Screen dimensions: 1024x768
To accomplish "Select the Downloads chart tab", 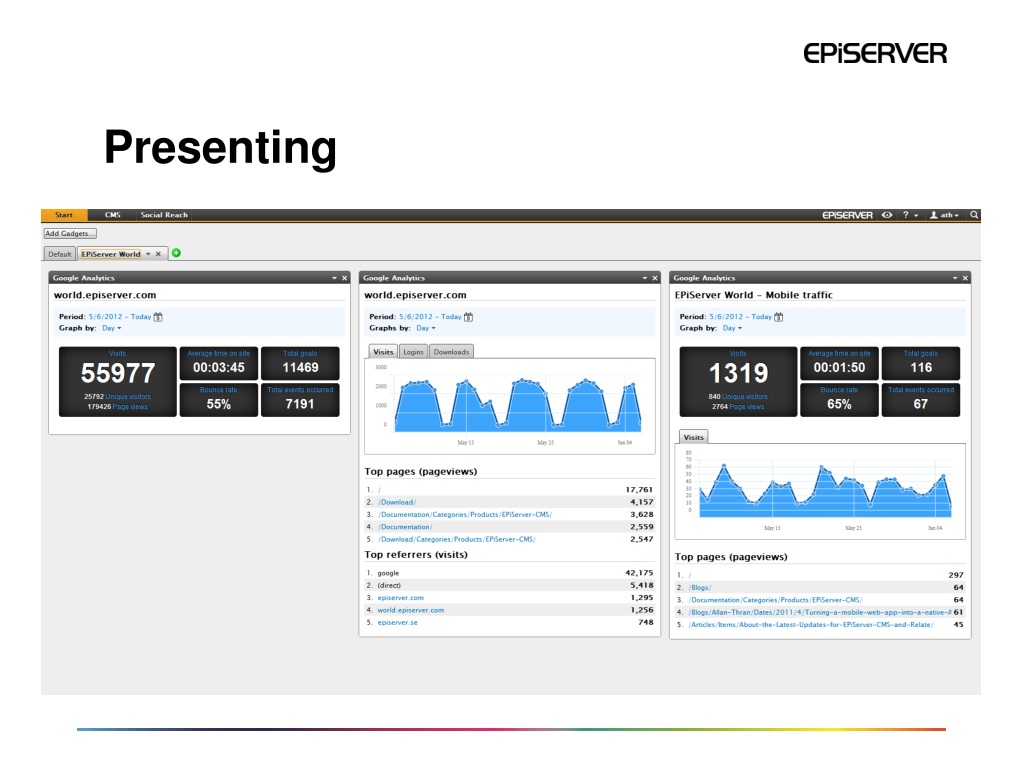I will (x=451, y=352).
